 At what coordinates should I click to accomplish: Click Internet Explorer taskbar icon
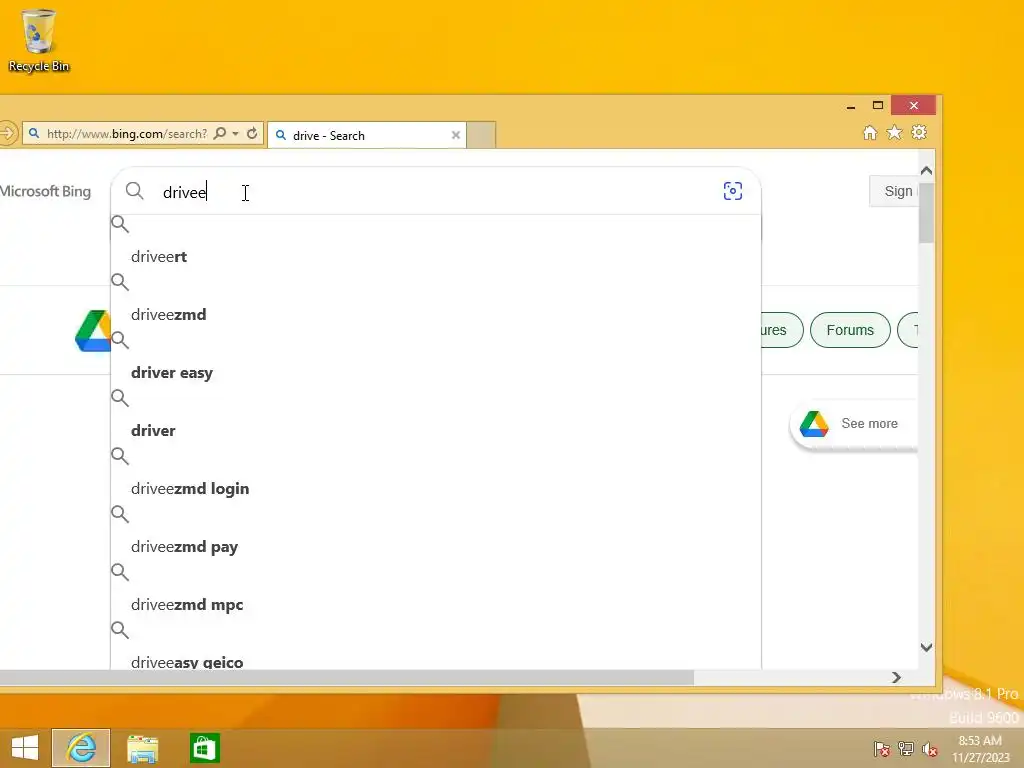(81, 747)
